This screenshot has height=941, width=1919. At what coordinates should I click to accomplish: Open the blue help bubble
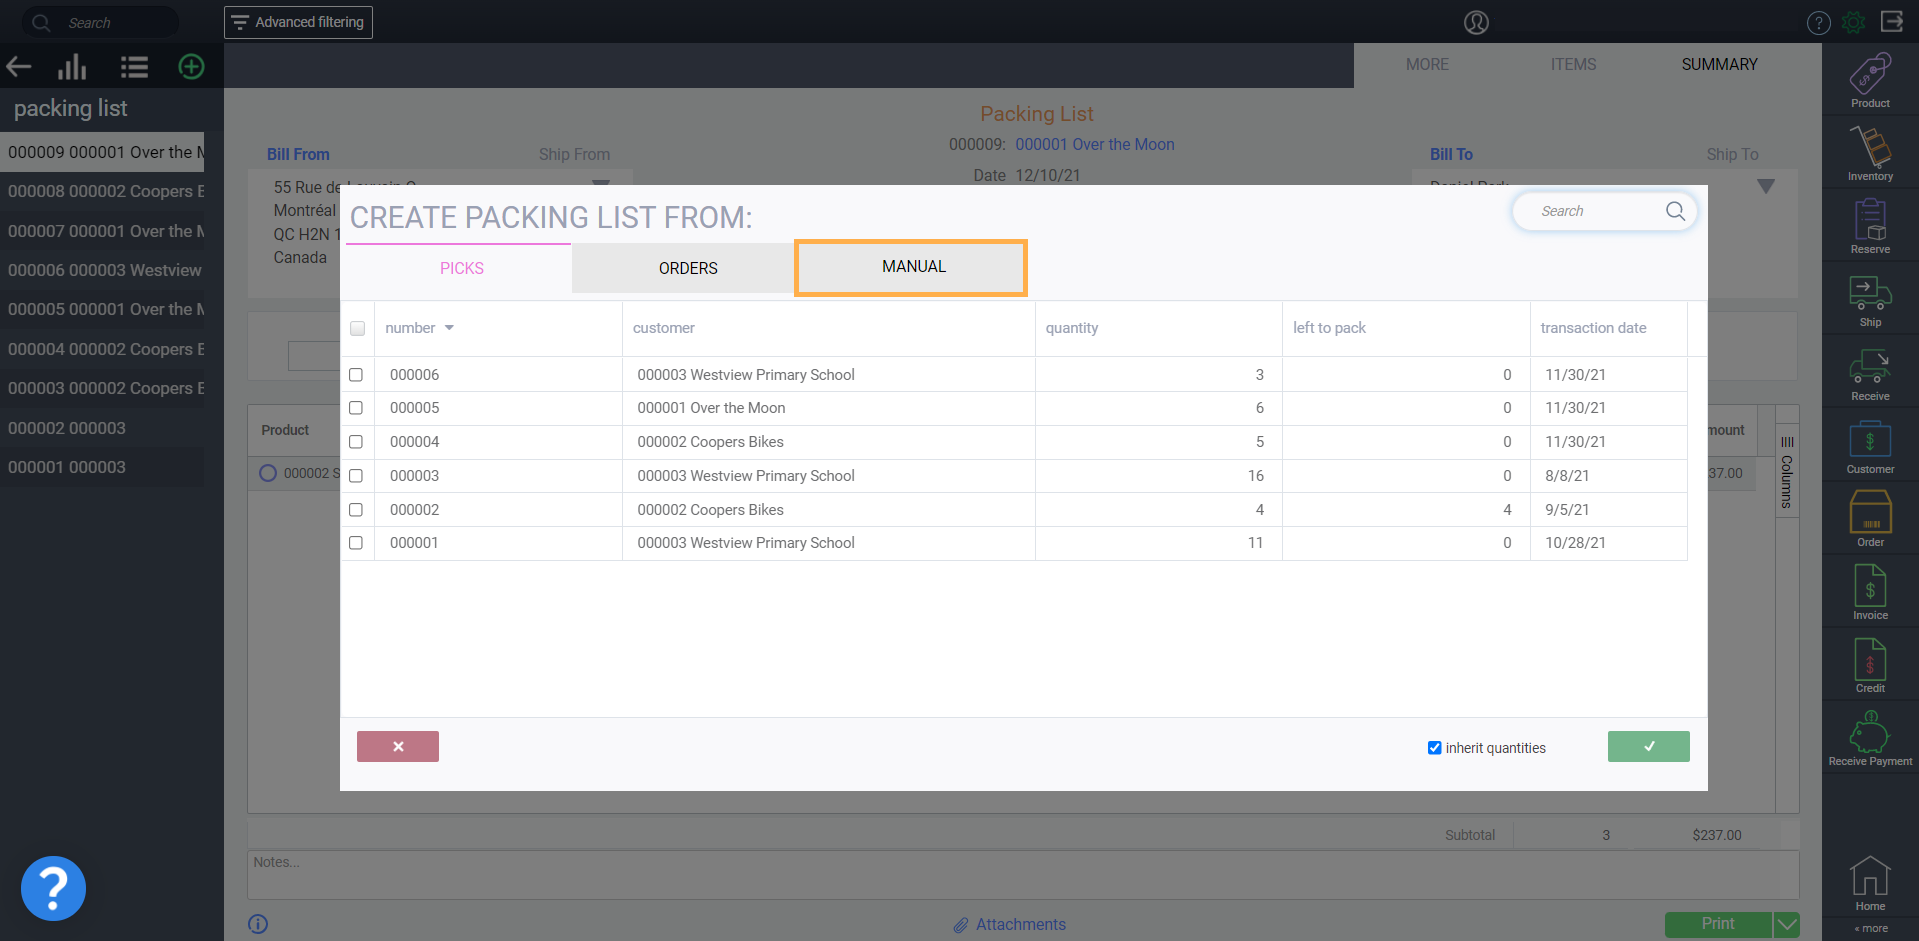point(53,888)
